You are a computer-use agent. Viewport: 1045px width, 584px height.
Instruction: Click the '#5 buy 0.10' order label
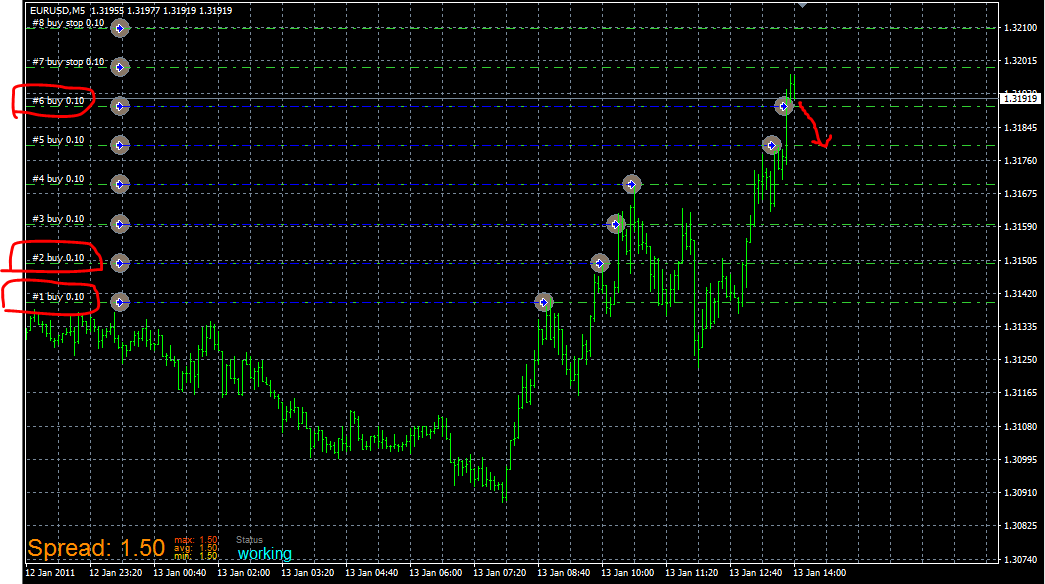58,140
